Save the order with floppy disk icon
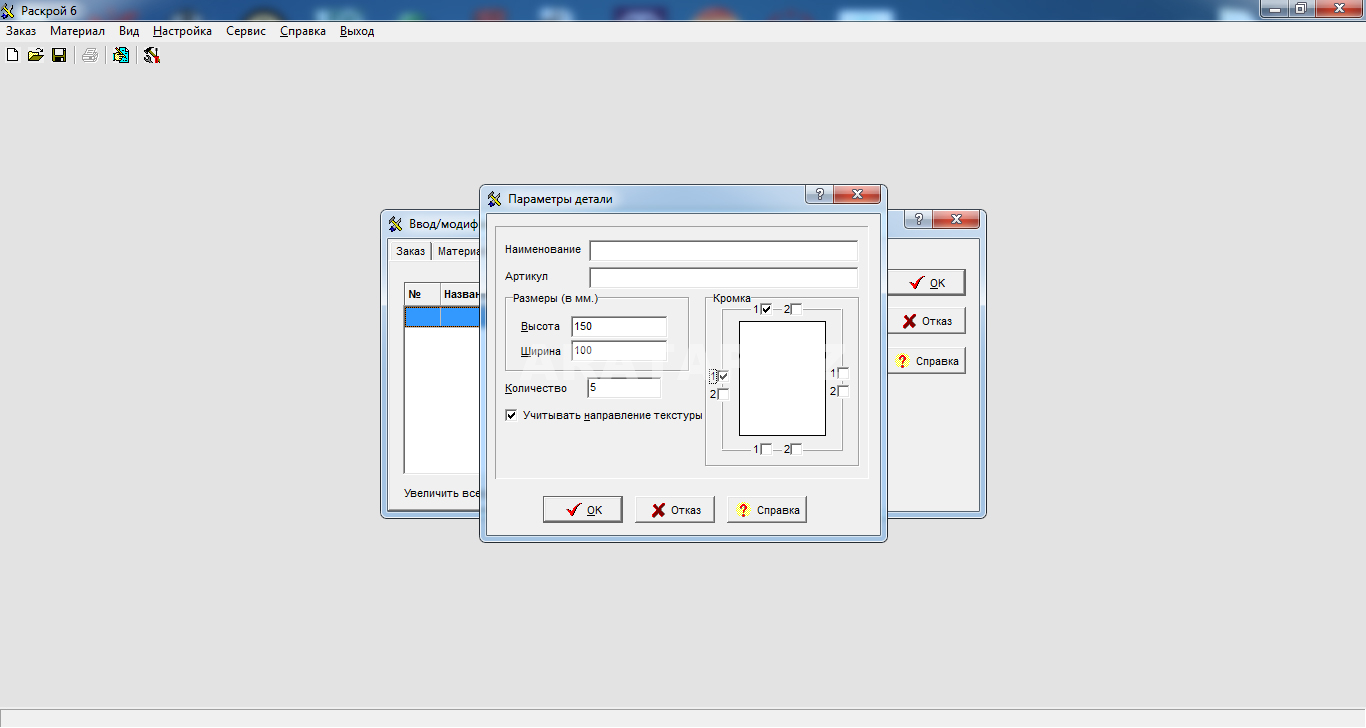1366x728 pixels. click(x=59, y=55)
